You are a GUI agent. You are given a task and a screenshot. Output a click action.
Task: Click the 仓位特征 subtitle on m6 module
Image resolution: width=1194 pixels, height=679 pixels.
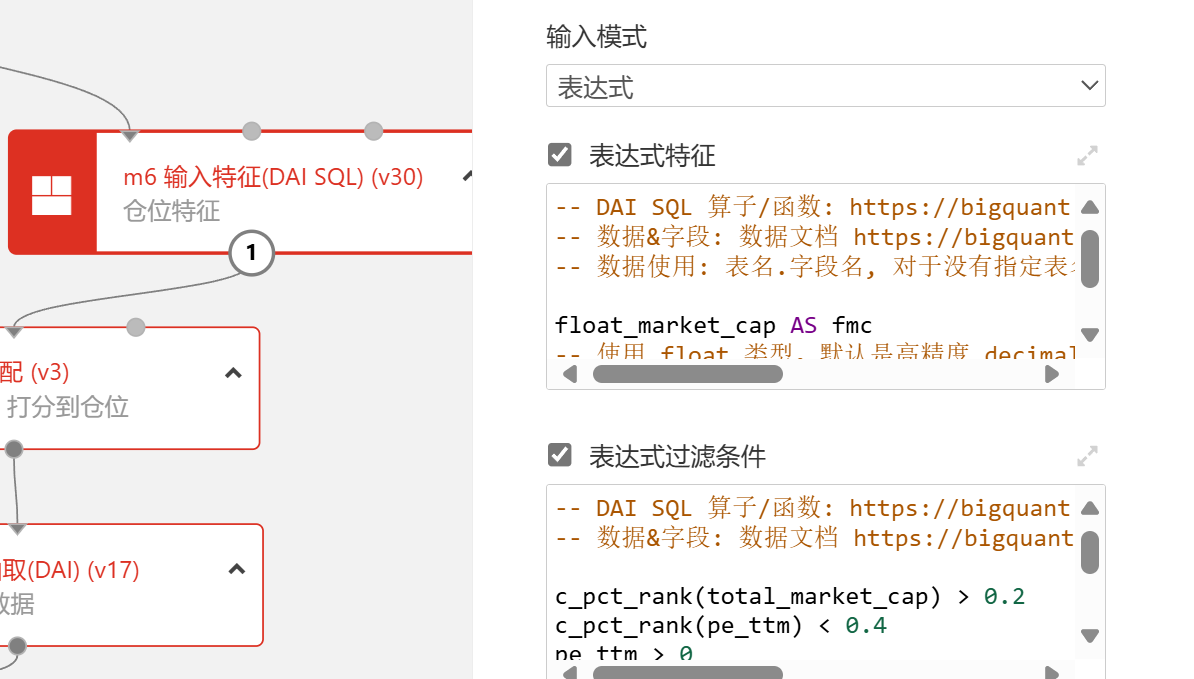tap(171, 211)
